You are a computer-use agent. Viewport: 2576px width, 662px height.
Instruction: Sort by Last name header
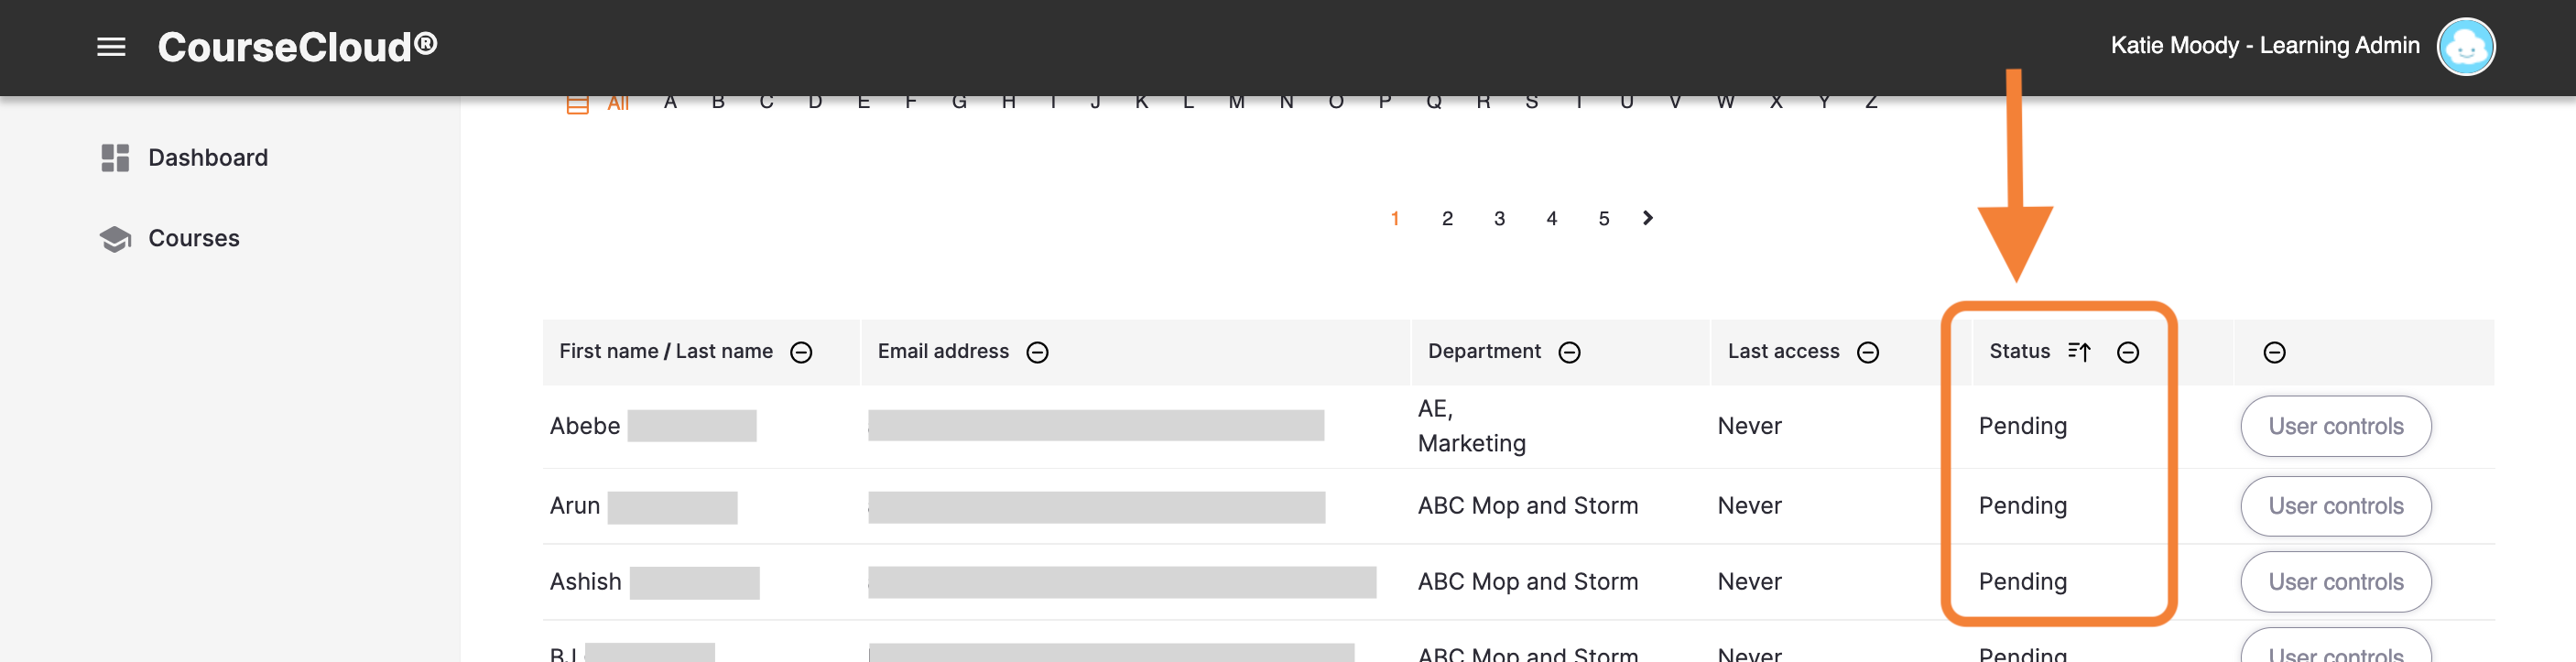tap(724, 351)
